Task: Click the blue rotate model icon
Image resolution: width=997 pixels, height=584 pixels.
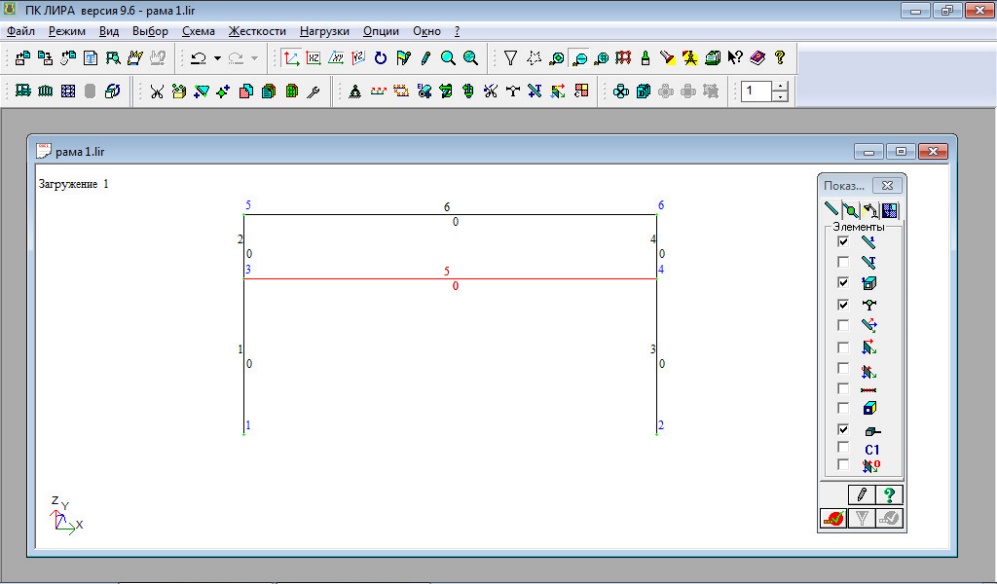Action: point(380,58)
